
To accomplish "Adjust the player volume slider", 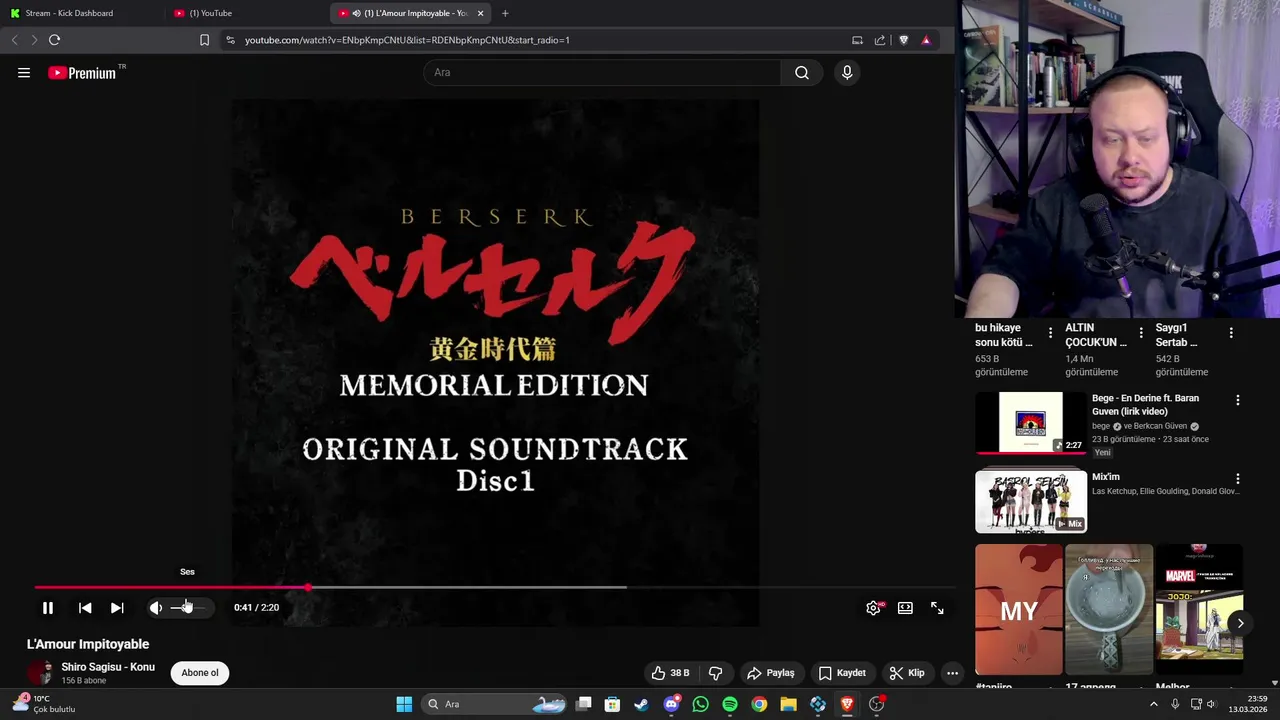I will (187, 607).
